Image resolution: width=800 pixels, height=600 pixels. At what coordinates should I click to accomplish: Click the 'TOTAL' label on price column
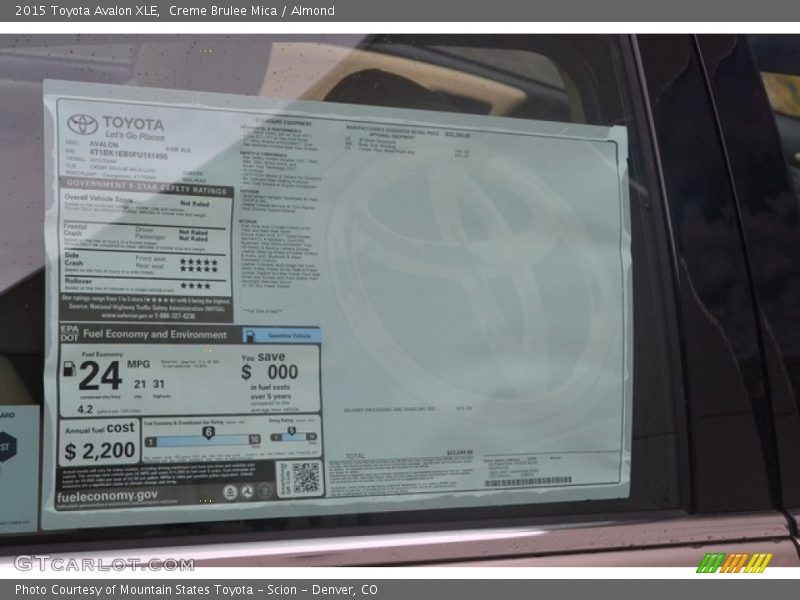[356, 456]
